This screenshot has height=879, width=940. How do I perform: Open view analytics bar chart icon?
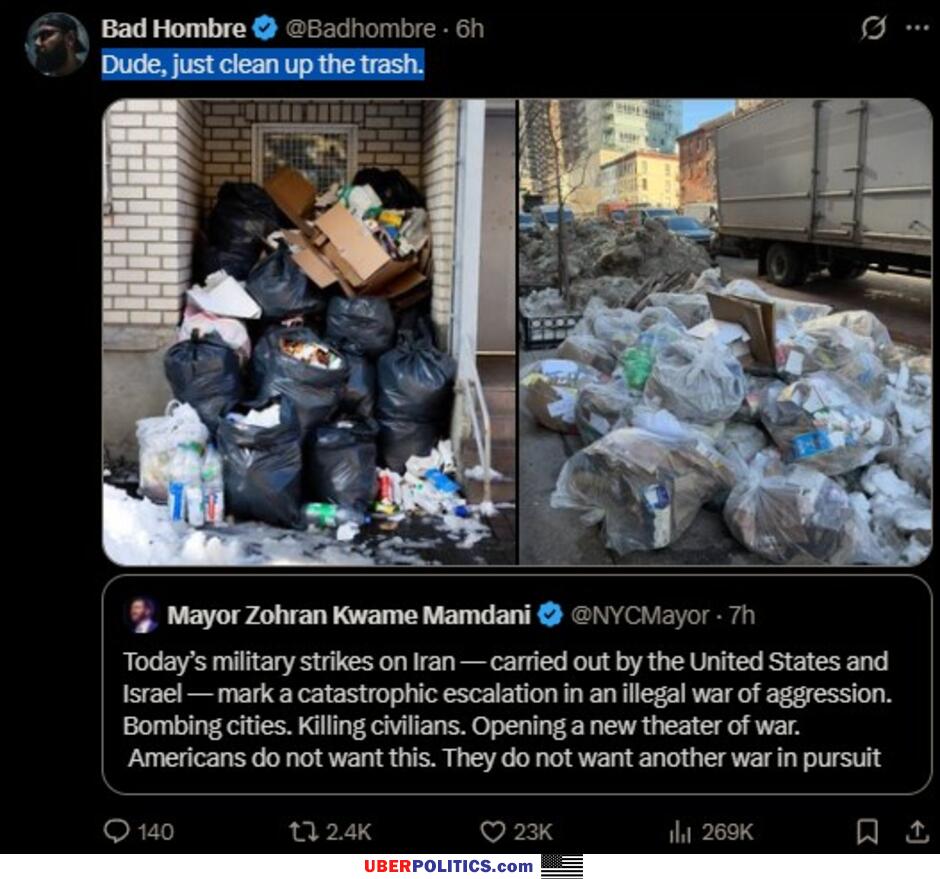pyautogui.click(x=680, y=832)
